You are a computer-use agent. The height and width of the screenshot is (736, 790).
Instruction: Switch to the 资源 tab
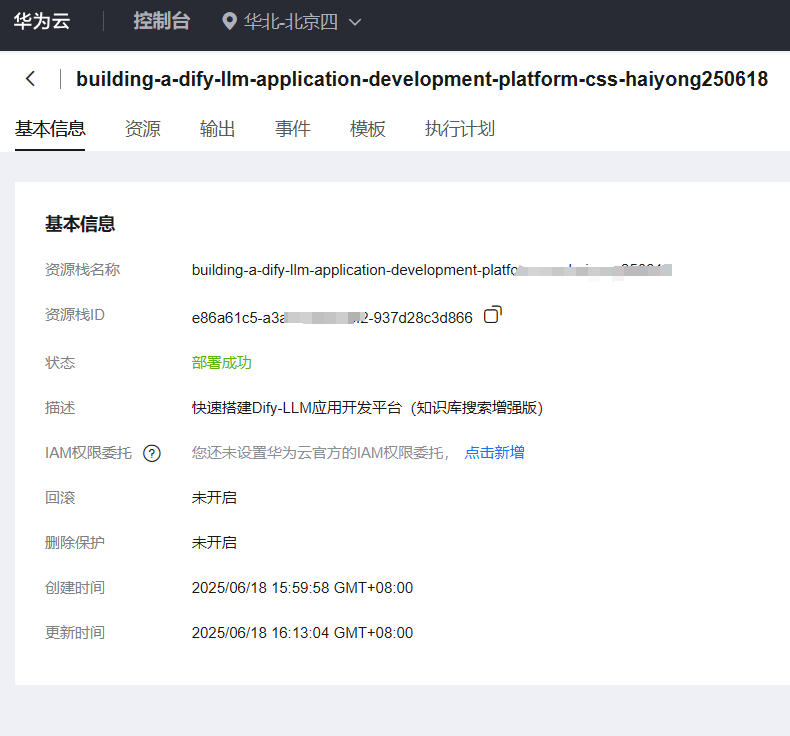(142, 129)
